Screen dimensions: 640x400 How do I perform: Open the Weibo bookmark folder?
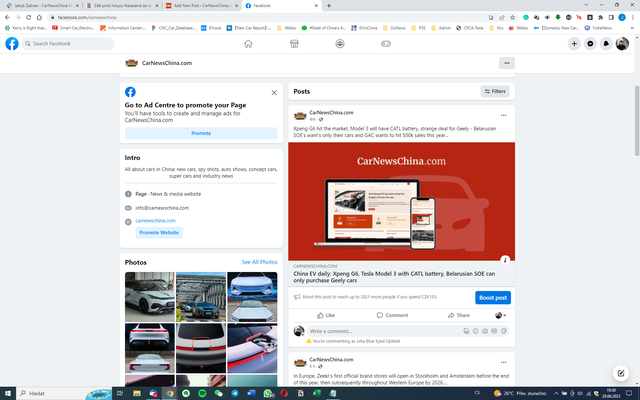point(287,28)
